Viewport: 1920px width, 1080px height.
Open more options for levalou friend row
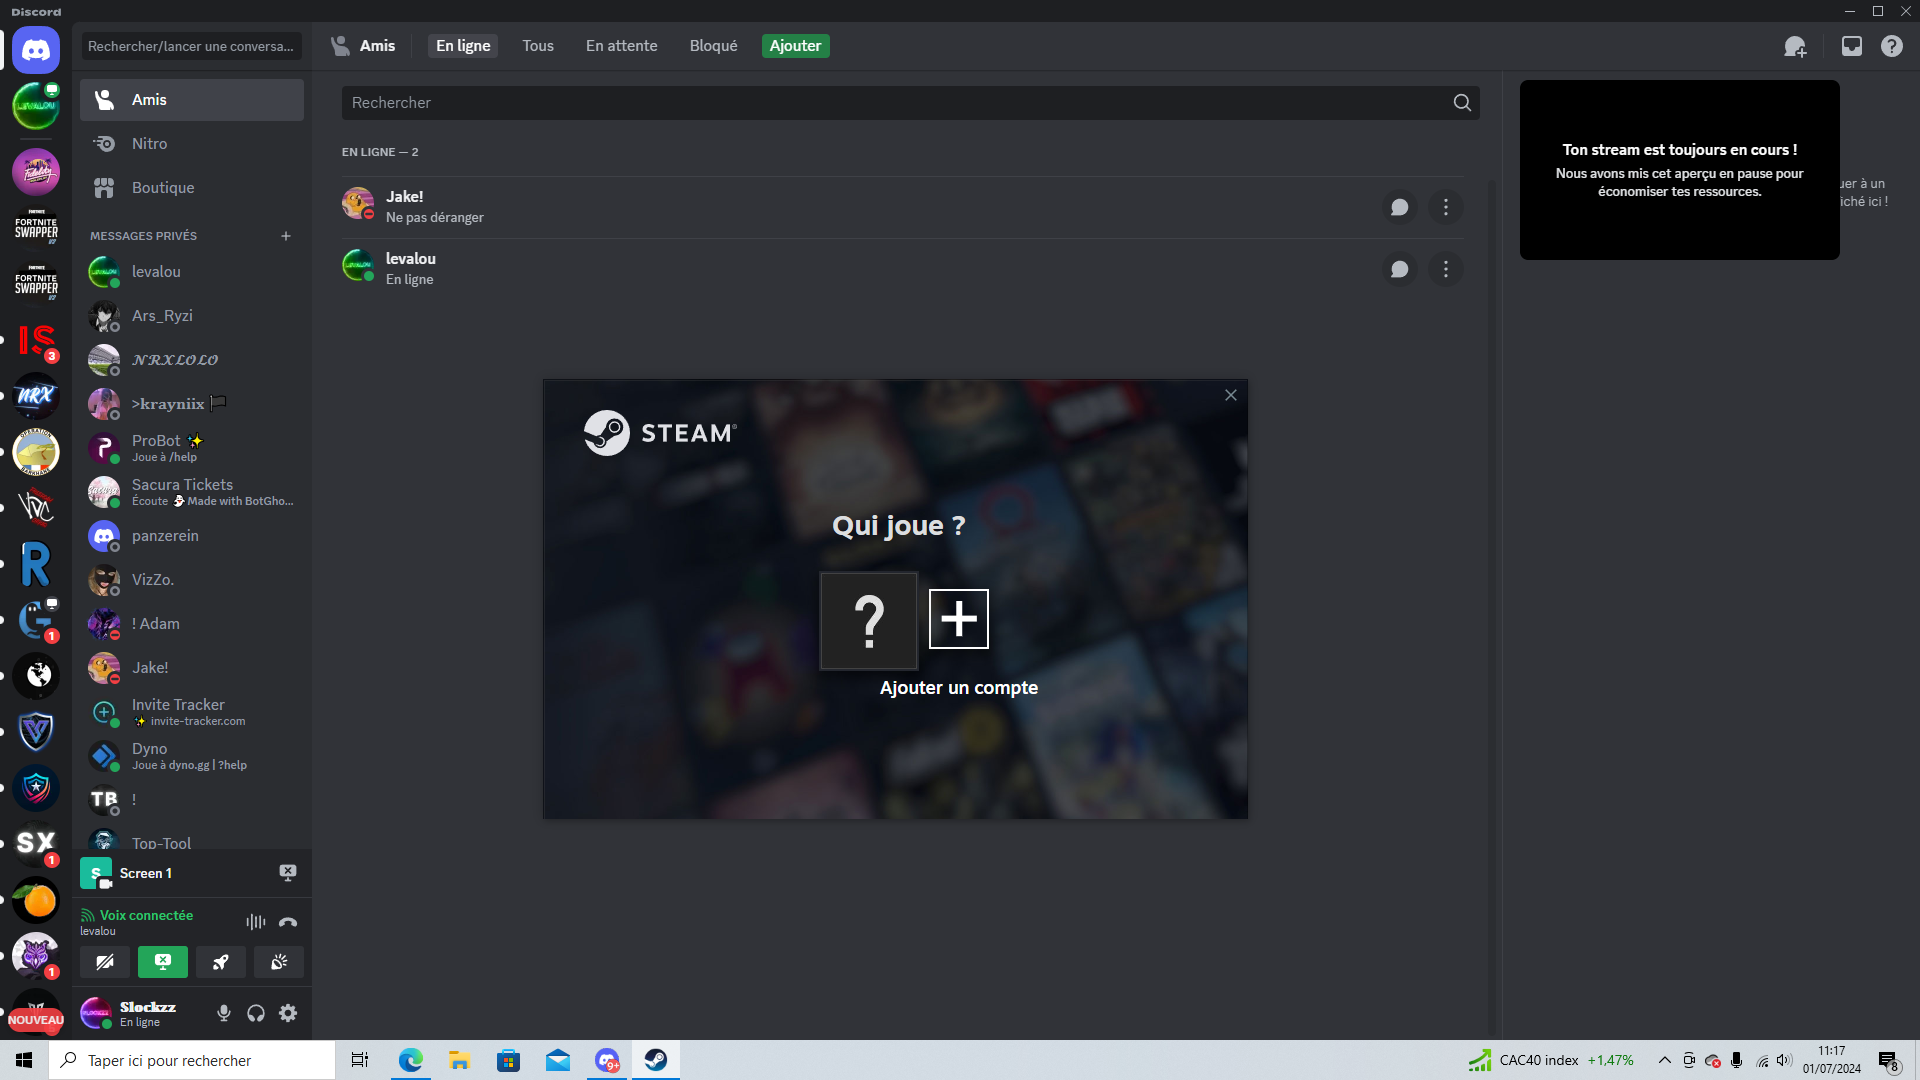point(1446,269)
